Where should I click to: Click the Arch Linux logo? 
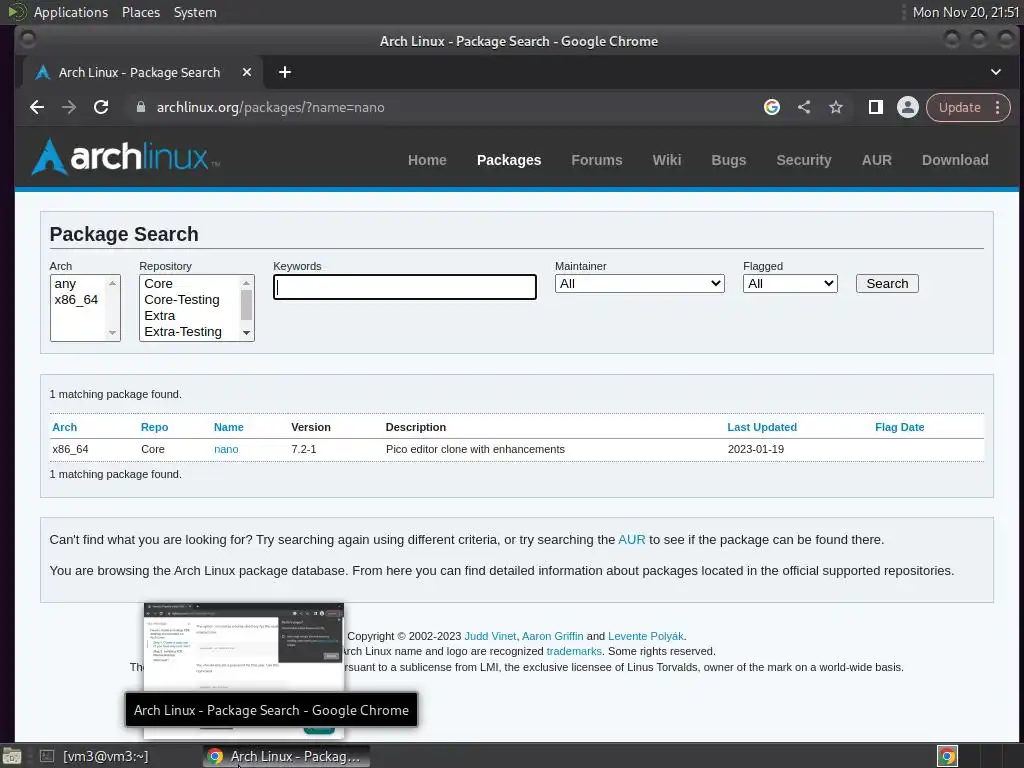(x=125, y=157)
